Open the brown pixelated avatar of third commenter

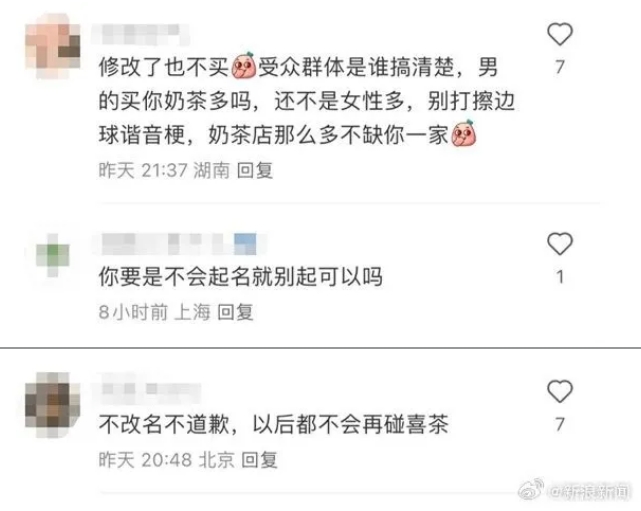52,405
